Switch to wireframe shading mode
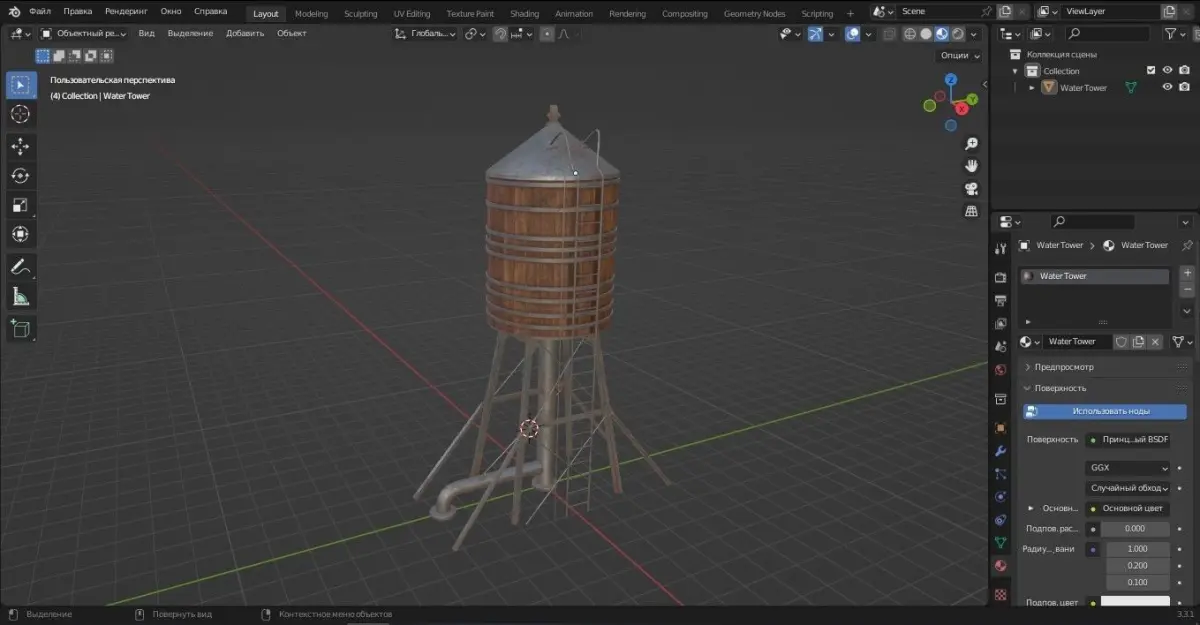The image size is (1200, 625). coord(910,33)
